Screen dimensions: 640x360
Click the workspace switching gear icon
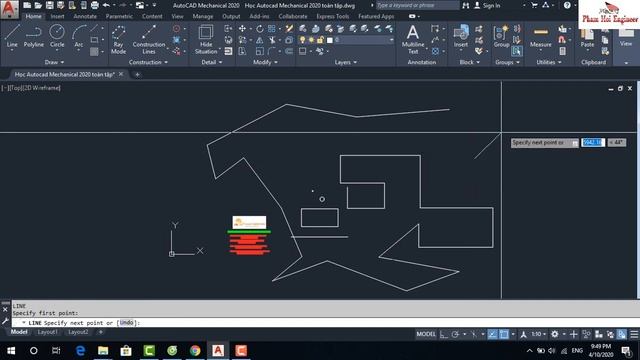[554, 334]
